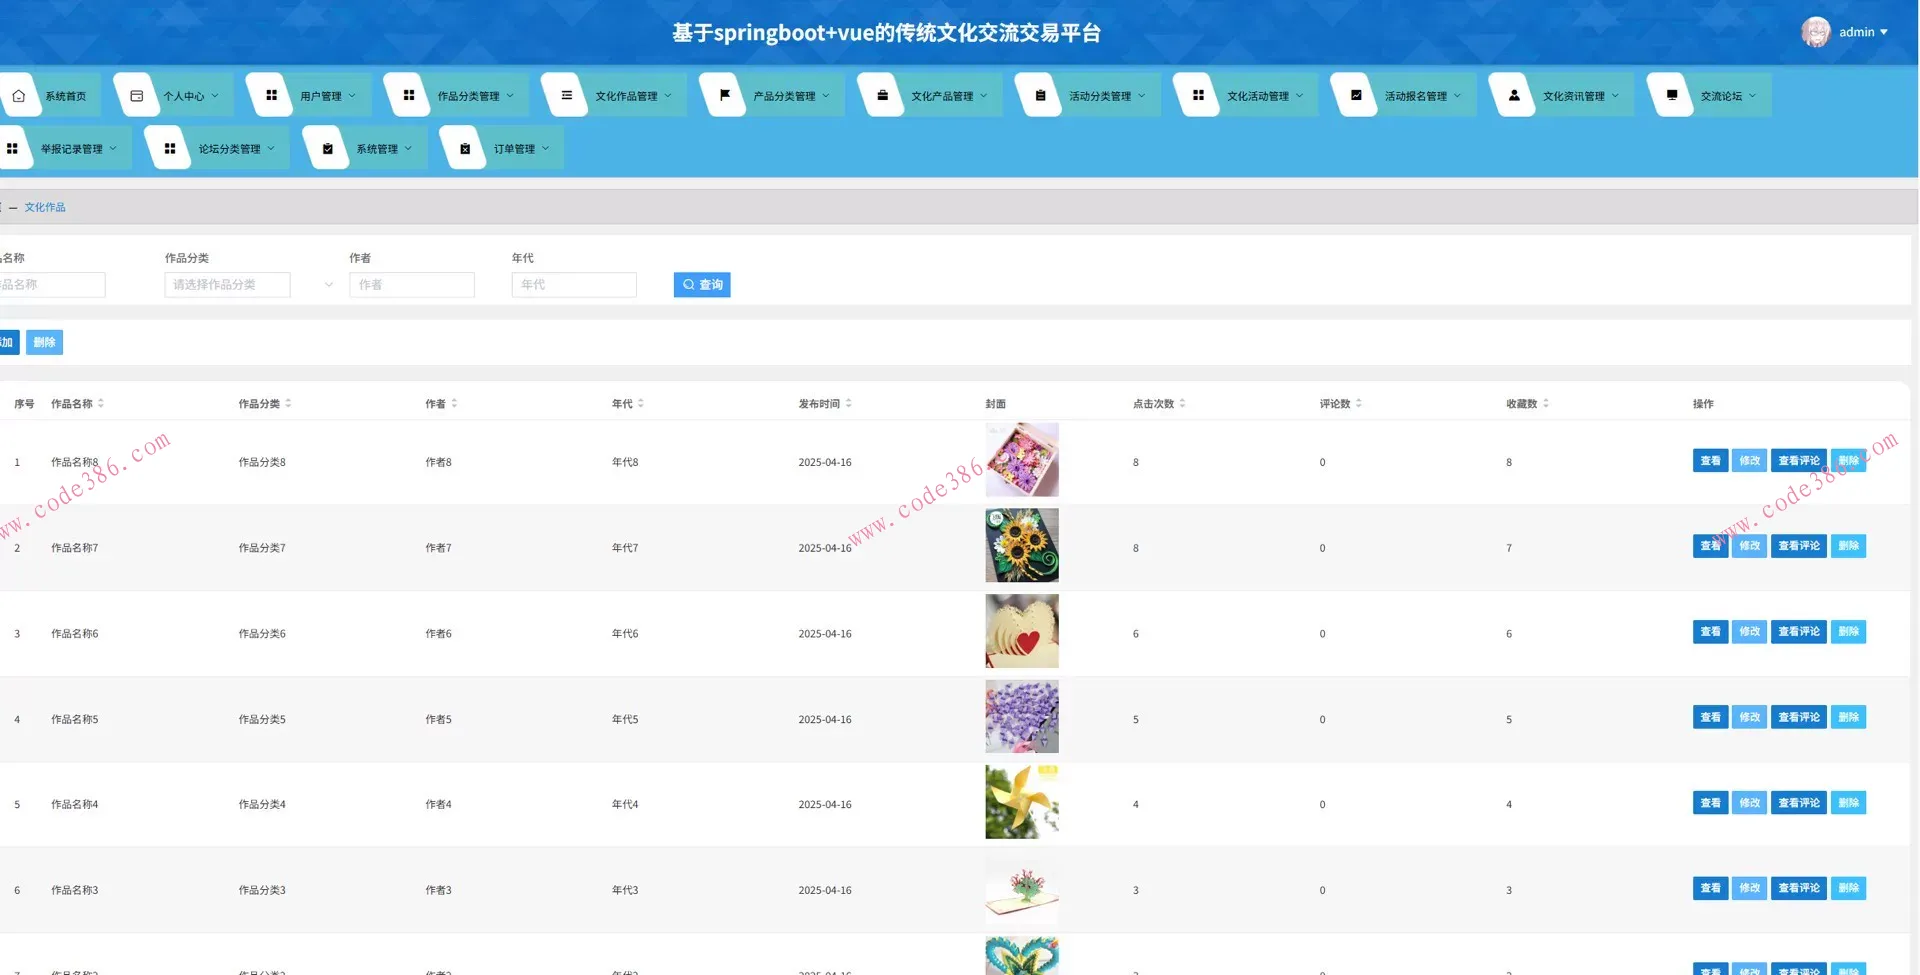Click the 交流论坛 chat icon
This screenshot has width=1920, height=975.
[x=1671, y=94]
